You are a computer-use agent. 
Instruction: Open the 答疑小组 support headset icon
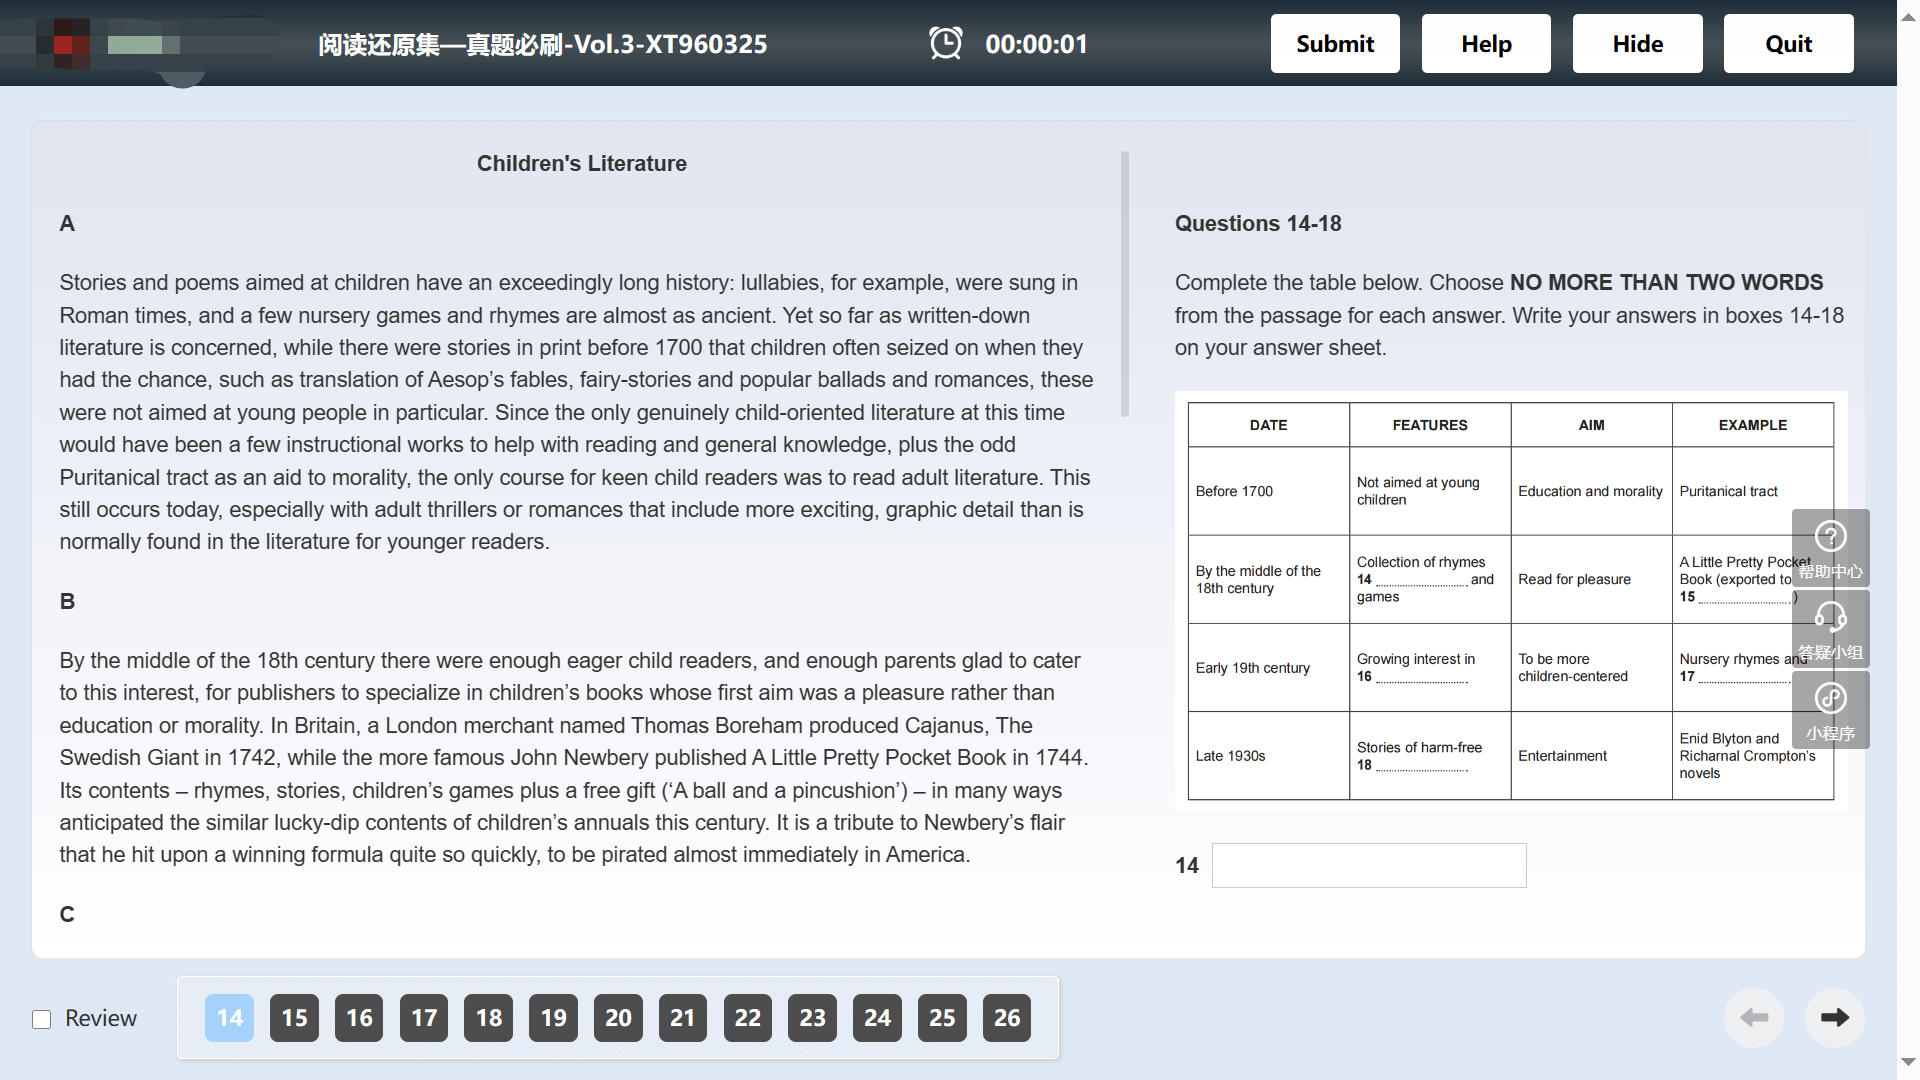[x=1830, y=629]
